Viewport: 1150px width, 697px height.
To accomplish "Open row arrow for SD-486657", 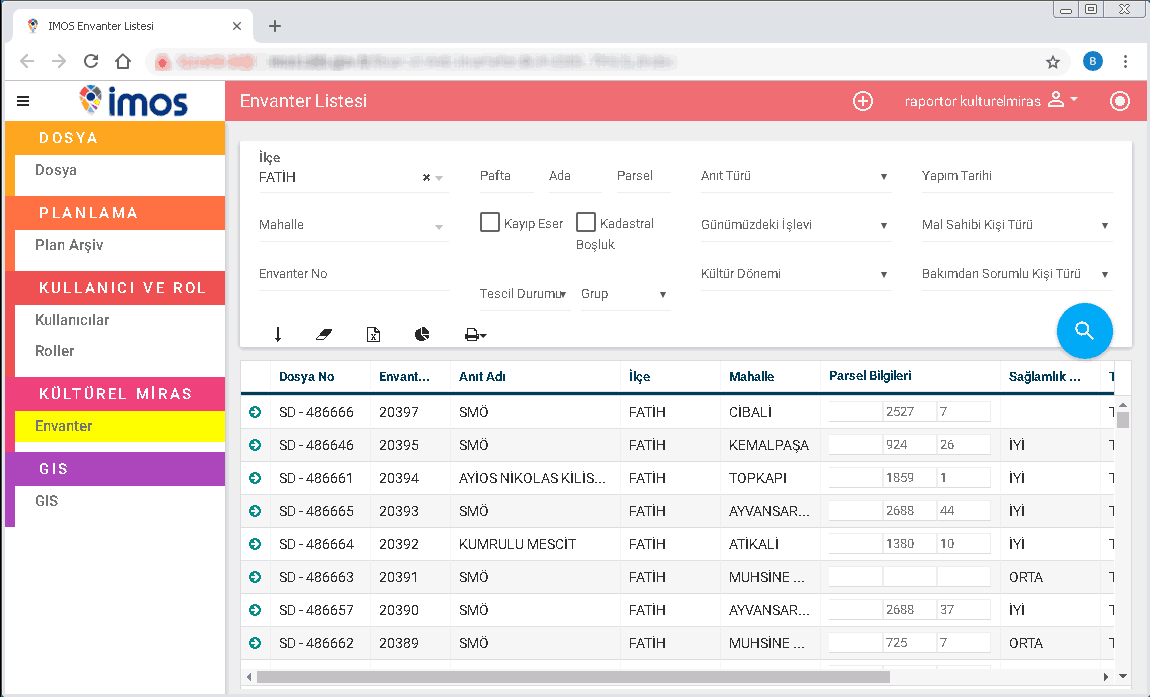I will click(x=254, y=610).
